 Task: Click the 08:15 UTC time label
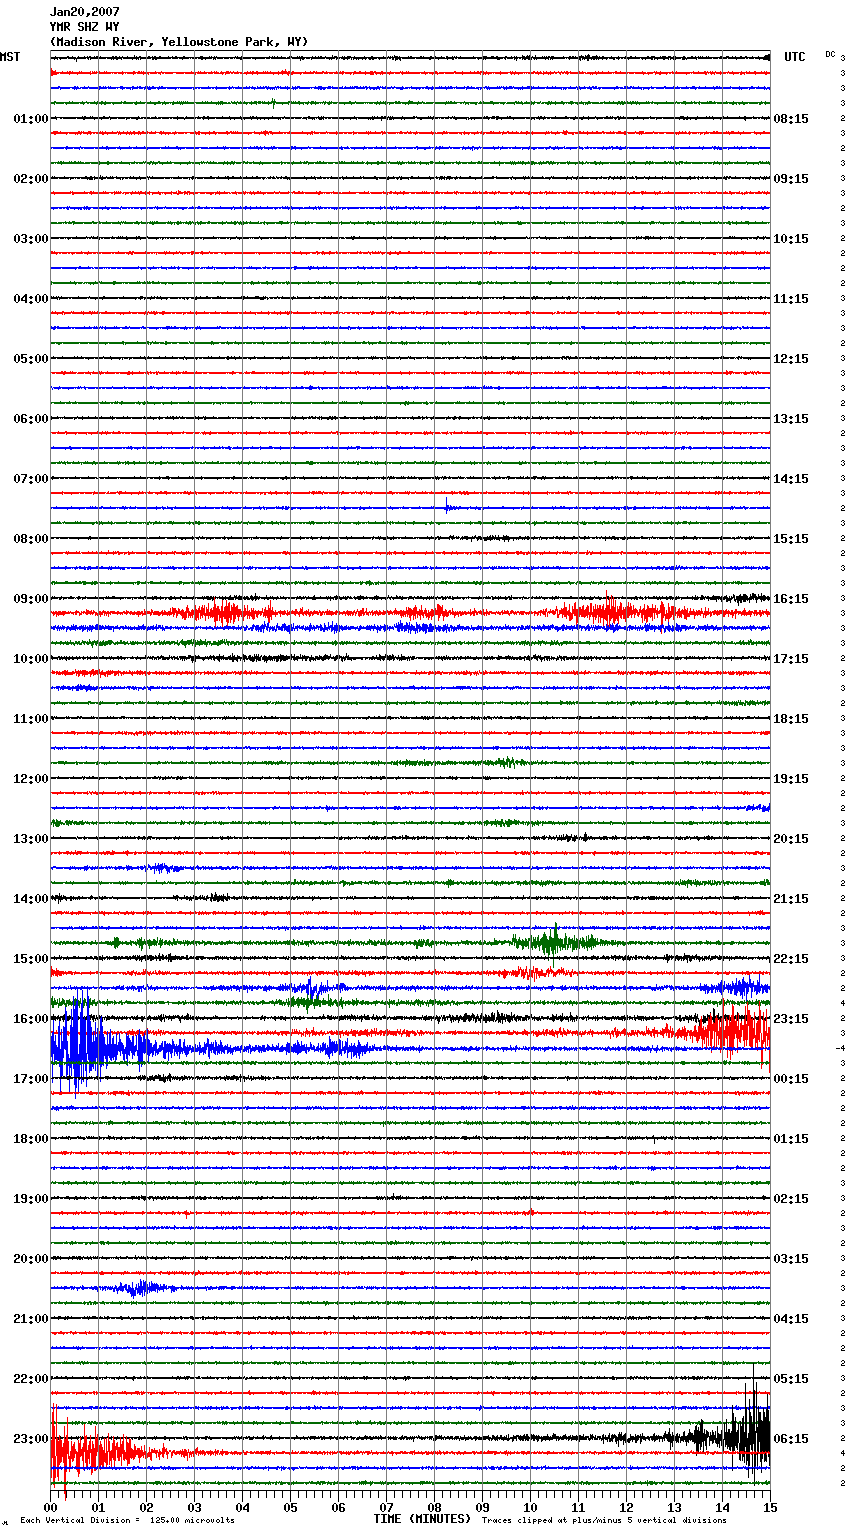coord(791,119)
